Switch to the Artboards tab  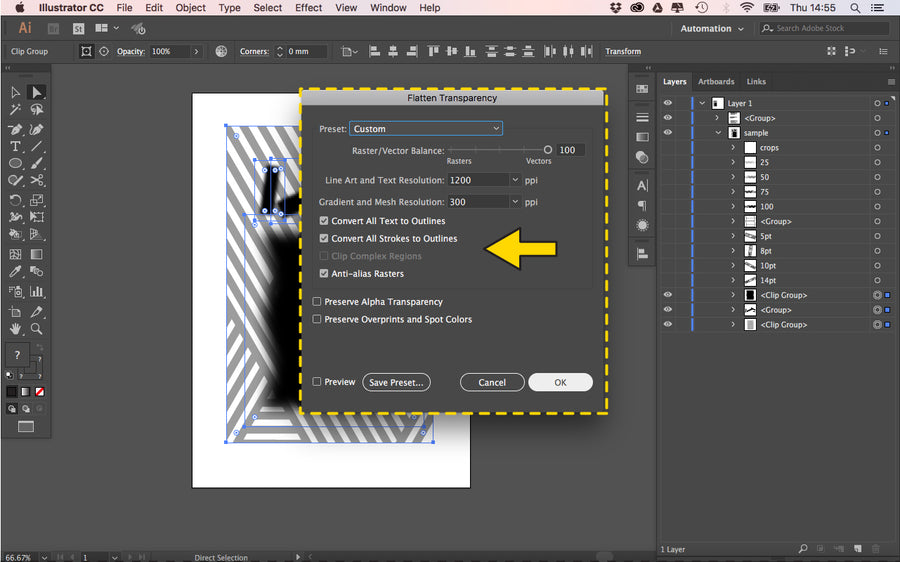coord(716,82)
